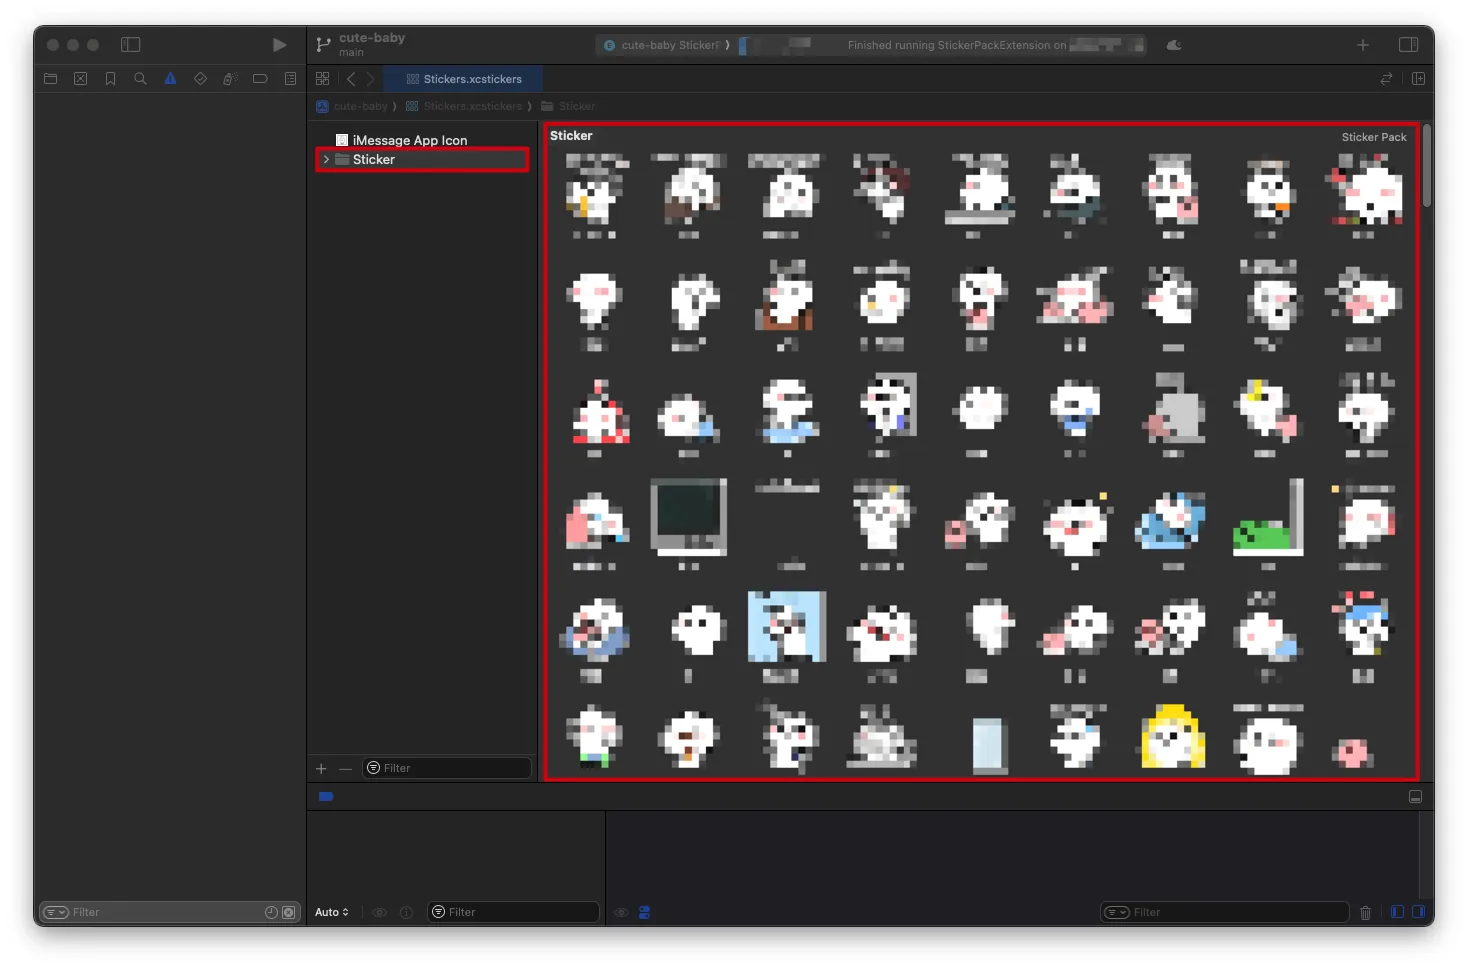Click the add editor on right icon
1468x968 pixels.
pos(1418,79)
